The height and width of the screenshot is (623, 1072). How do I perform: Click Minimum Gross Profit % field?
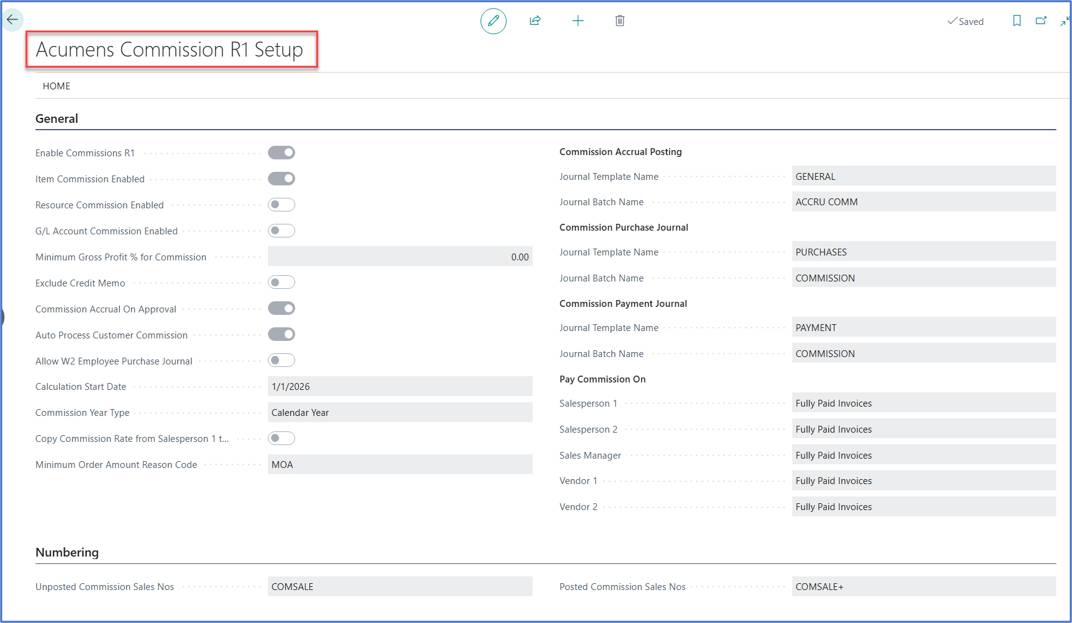[x=400, y=256]
